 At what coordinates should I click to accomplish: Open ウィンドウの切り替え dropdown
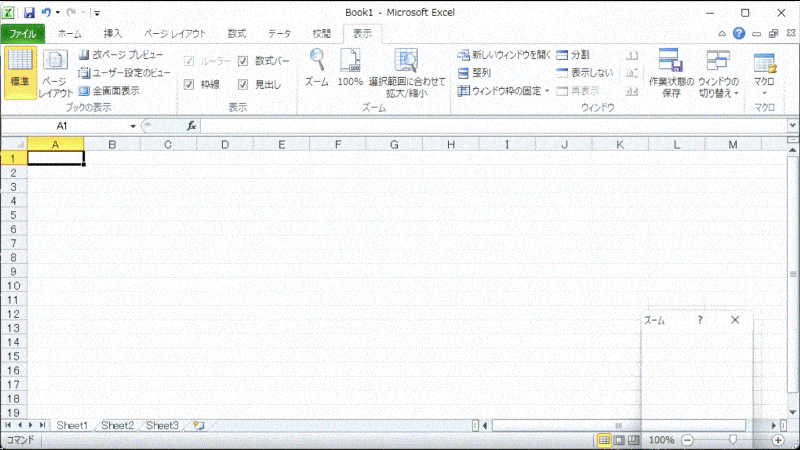pyautogui.click(x=718, y=72)
